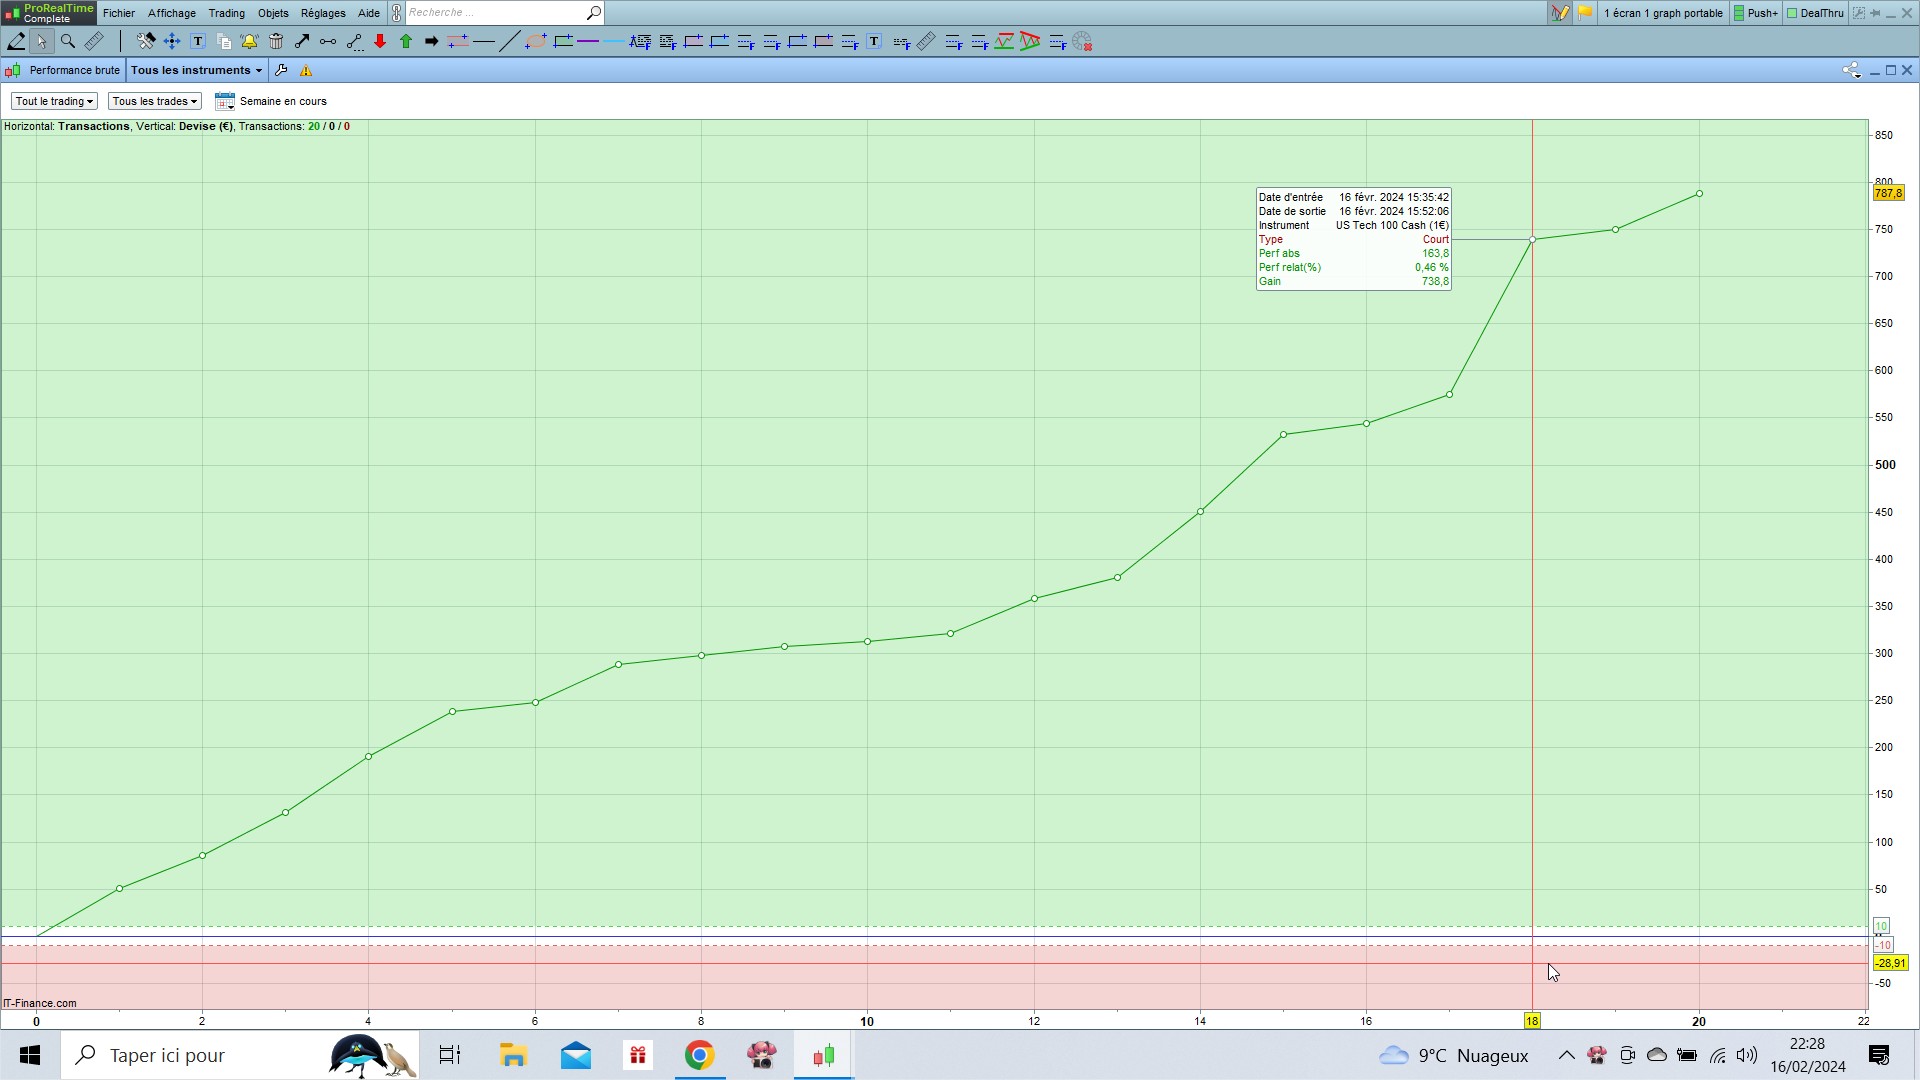This screenshot has height=1080, width=1920.
Task: Click the share icon in panel header
Action: 1851,70
